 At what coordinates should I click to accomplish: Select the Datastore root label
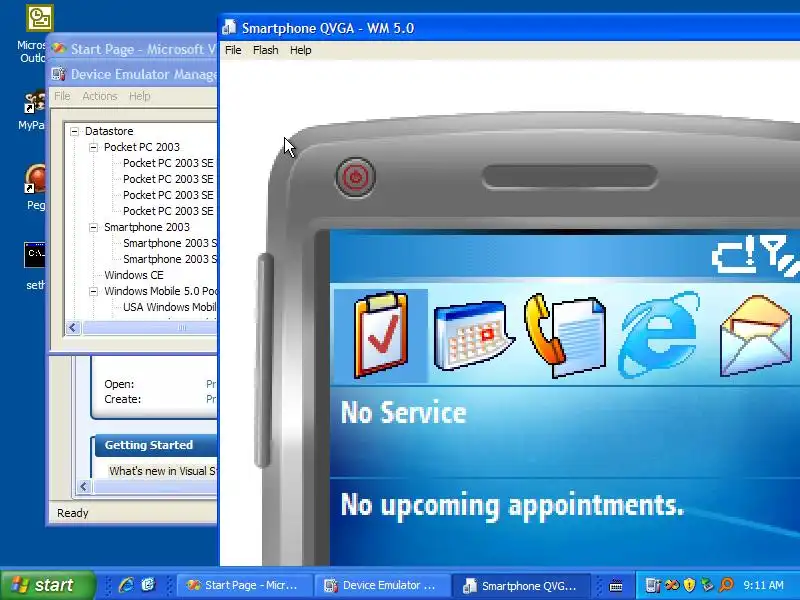pos(109,131)
